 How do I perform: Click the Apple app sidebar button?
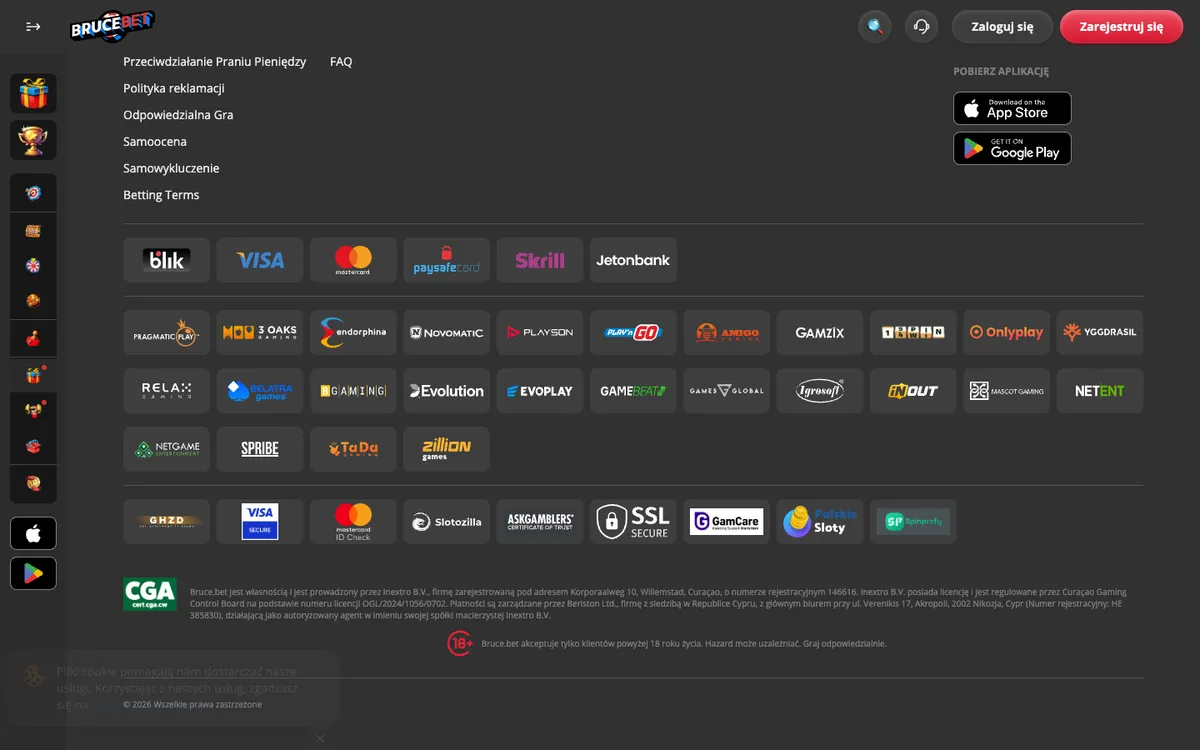point(33,533)
